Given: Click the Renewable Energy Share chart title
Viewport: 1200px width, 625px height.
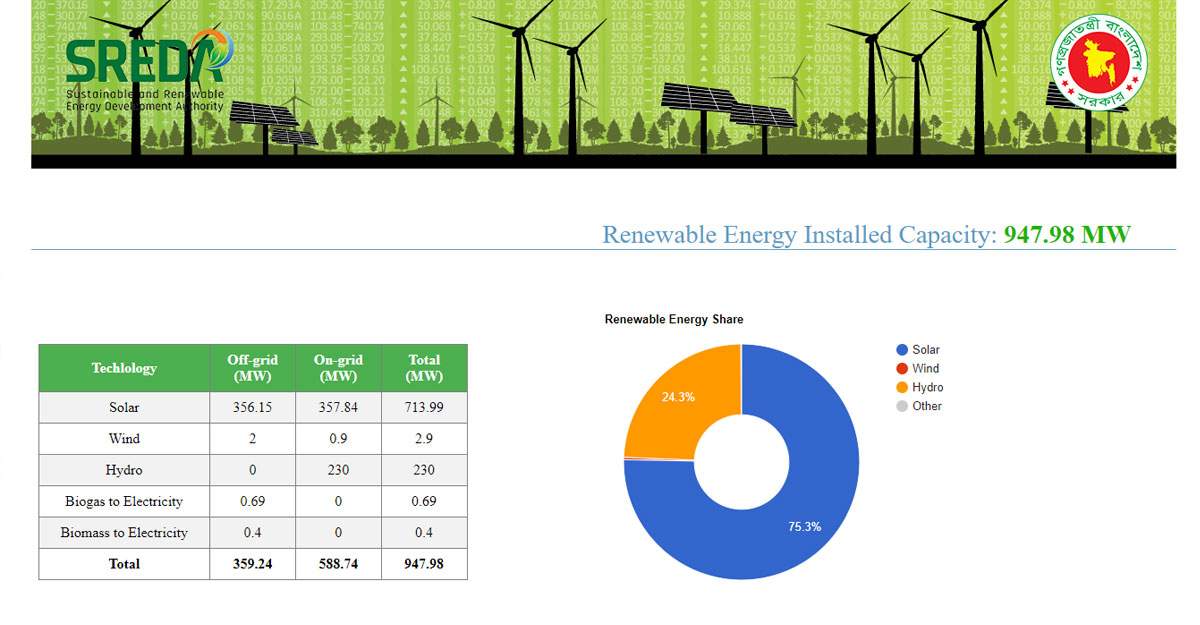Looking at the screenshot, I should pyautogui.click(x=674, y=320).
